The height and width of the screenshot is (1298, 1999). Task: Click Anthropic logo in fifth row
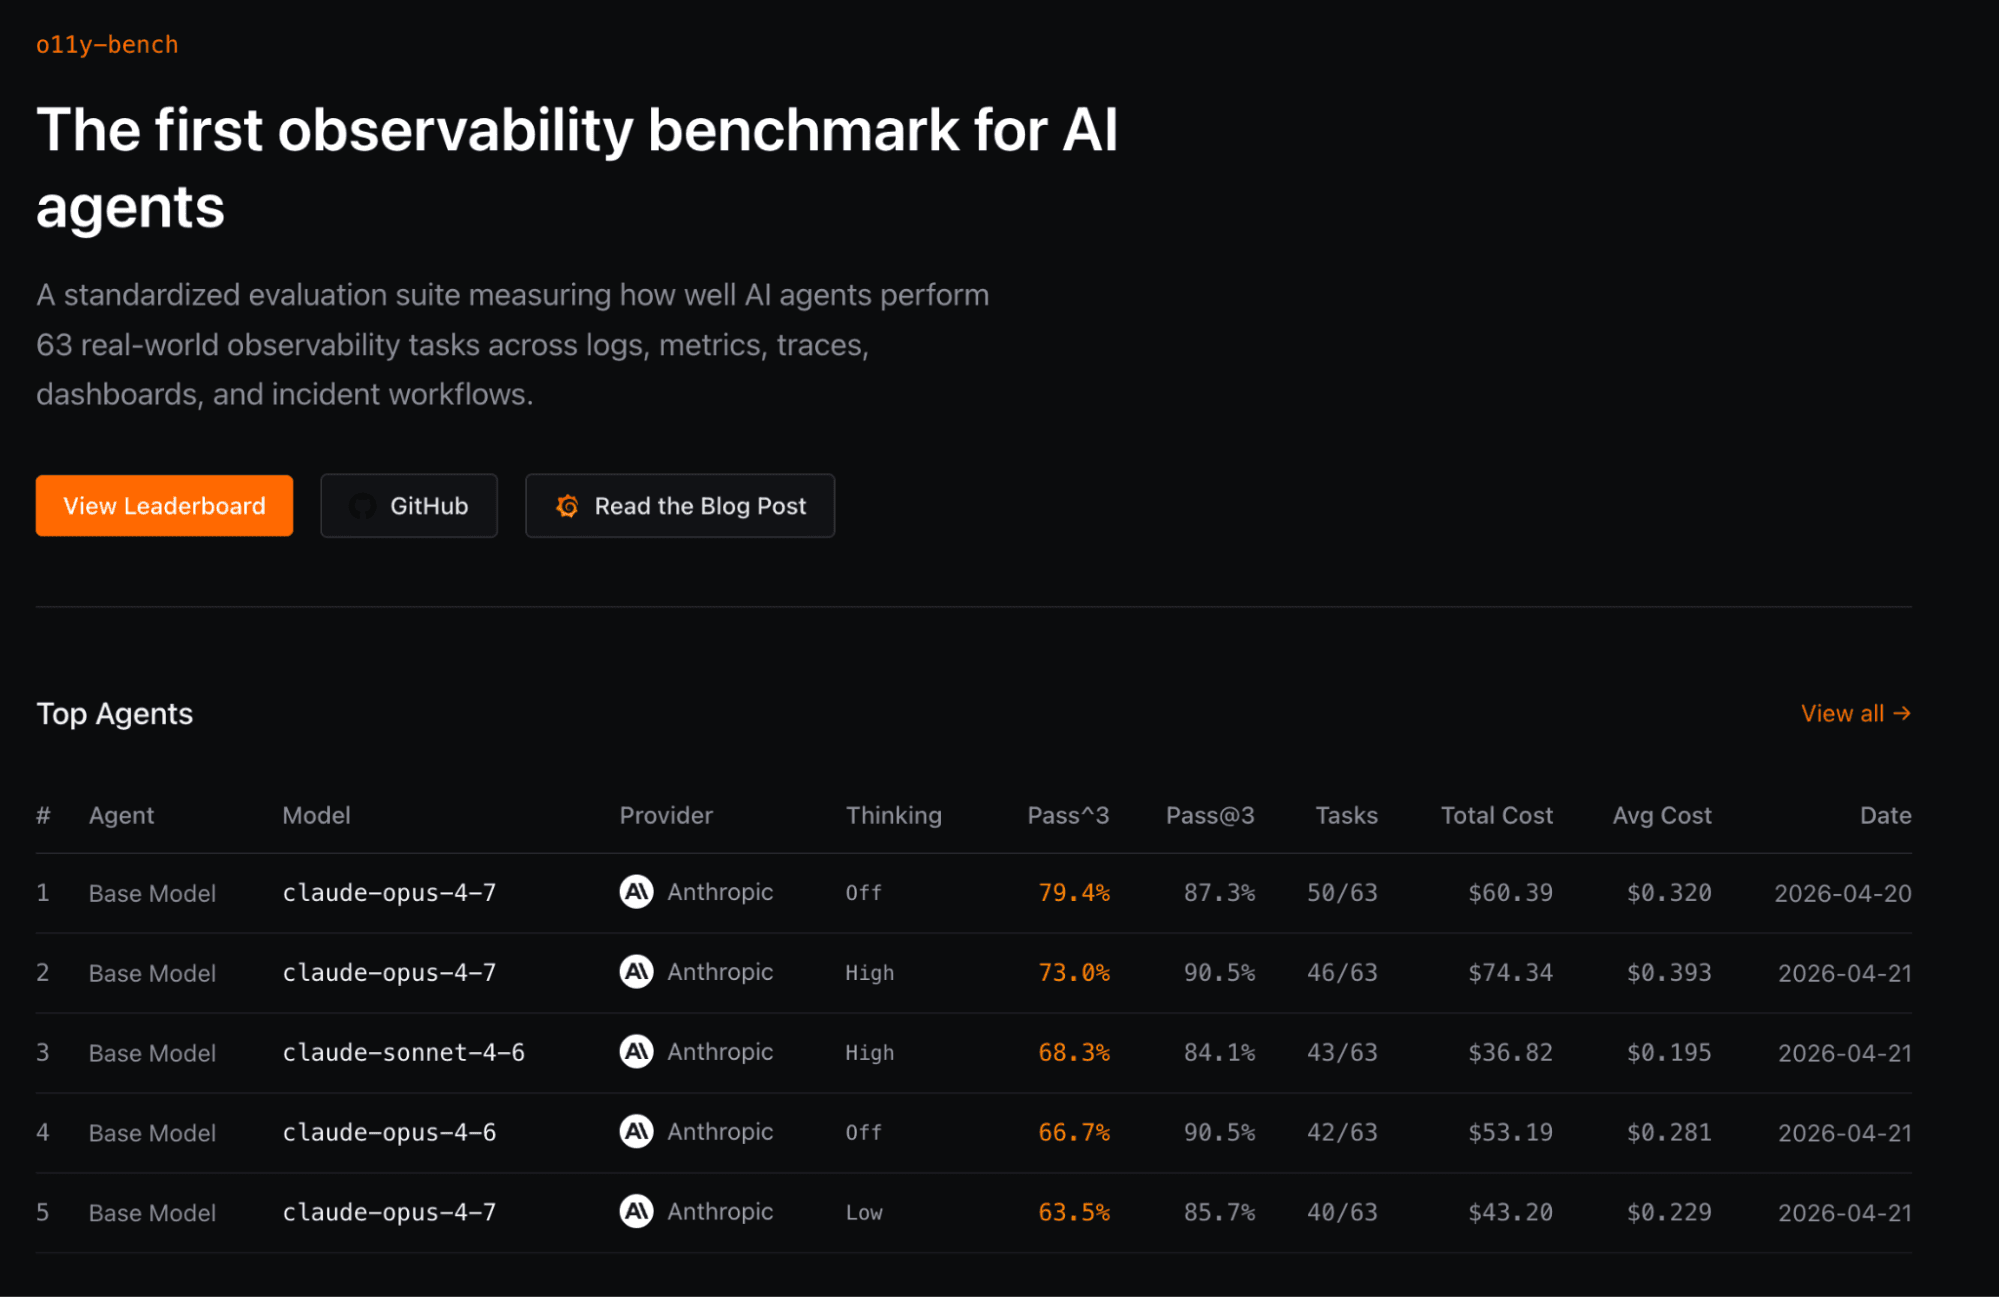click(x=636, y=1211)
